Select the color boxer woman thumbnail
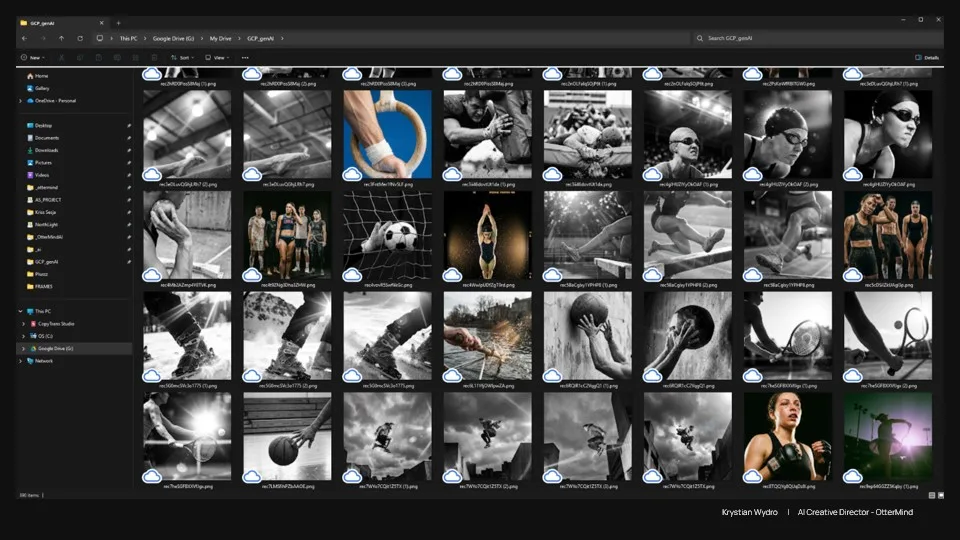This screenshot has width=960, height=540. (788, 436)
